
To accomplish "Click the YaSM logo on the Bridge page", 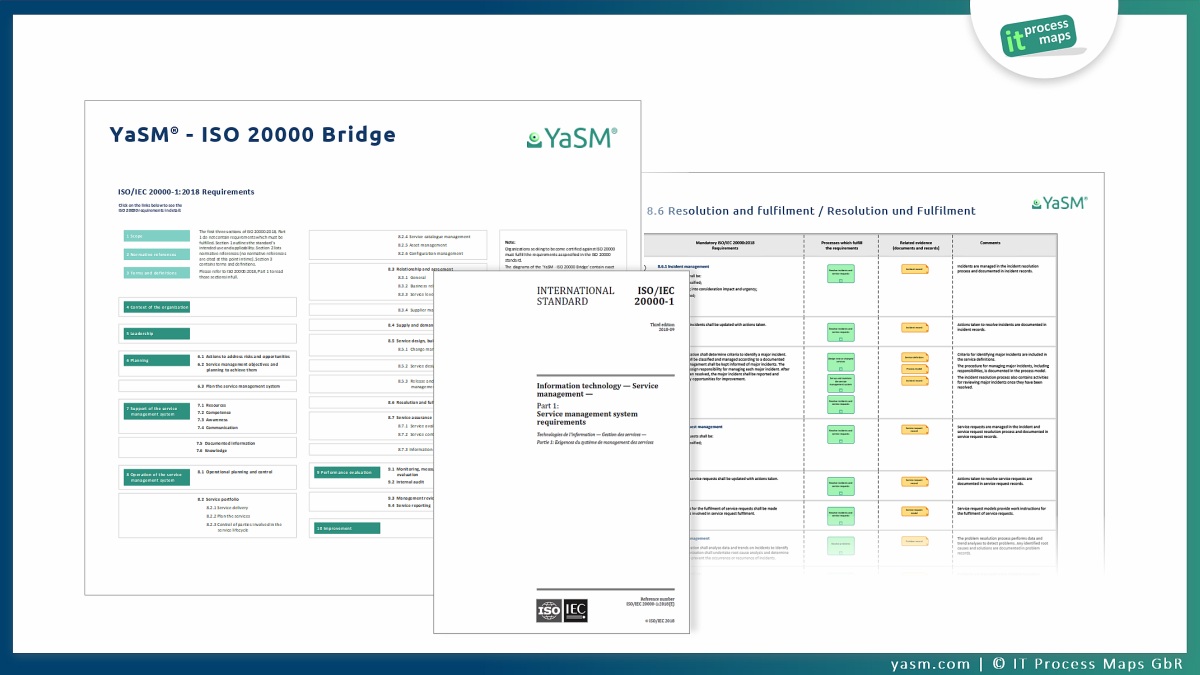I will (572, 137).
